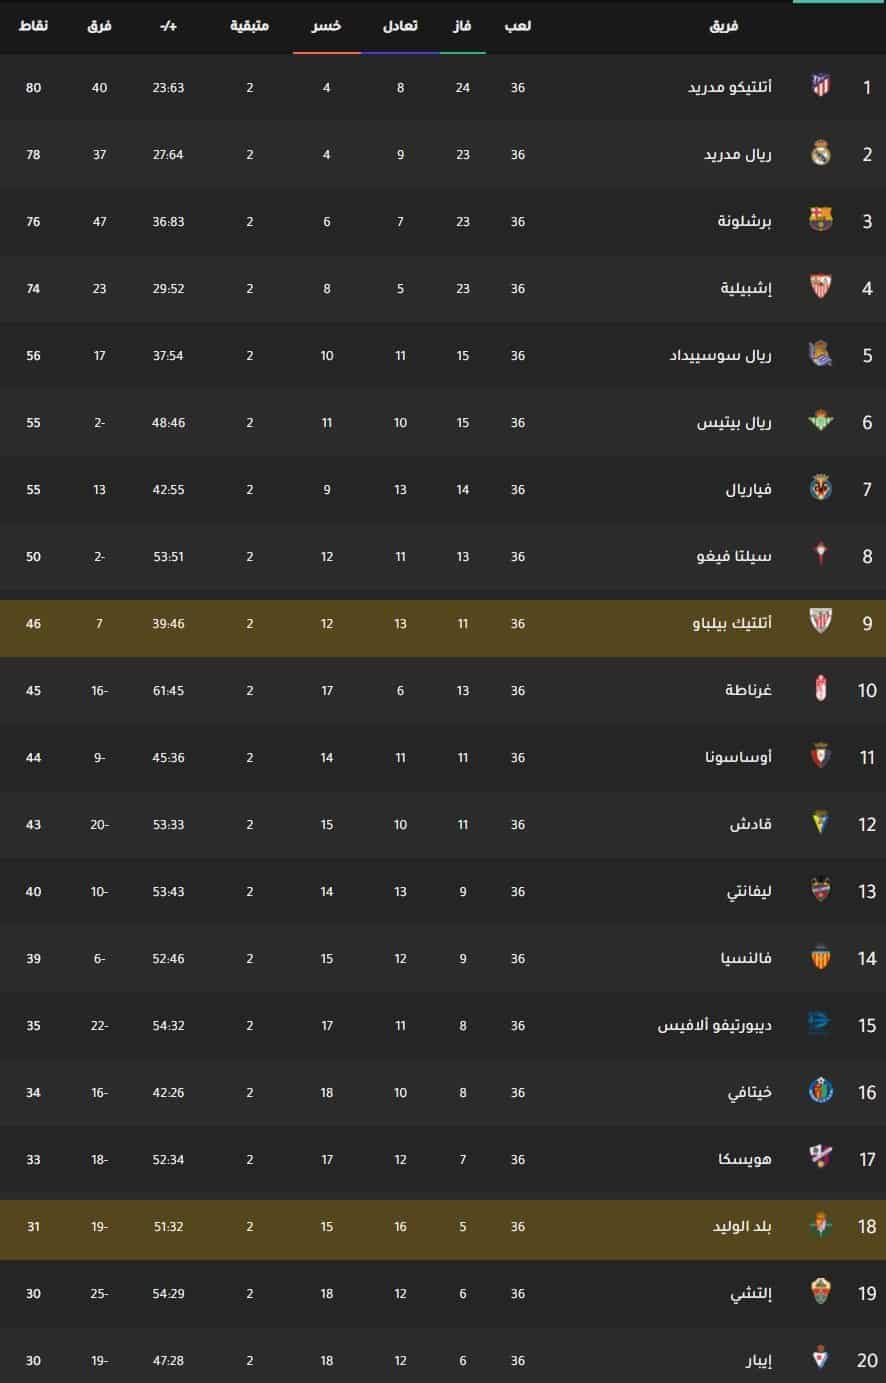Click the Real Madrid club crest
886x1383 pixels.
821,154
